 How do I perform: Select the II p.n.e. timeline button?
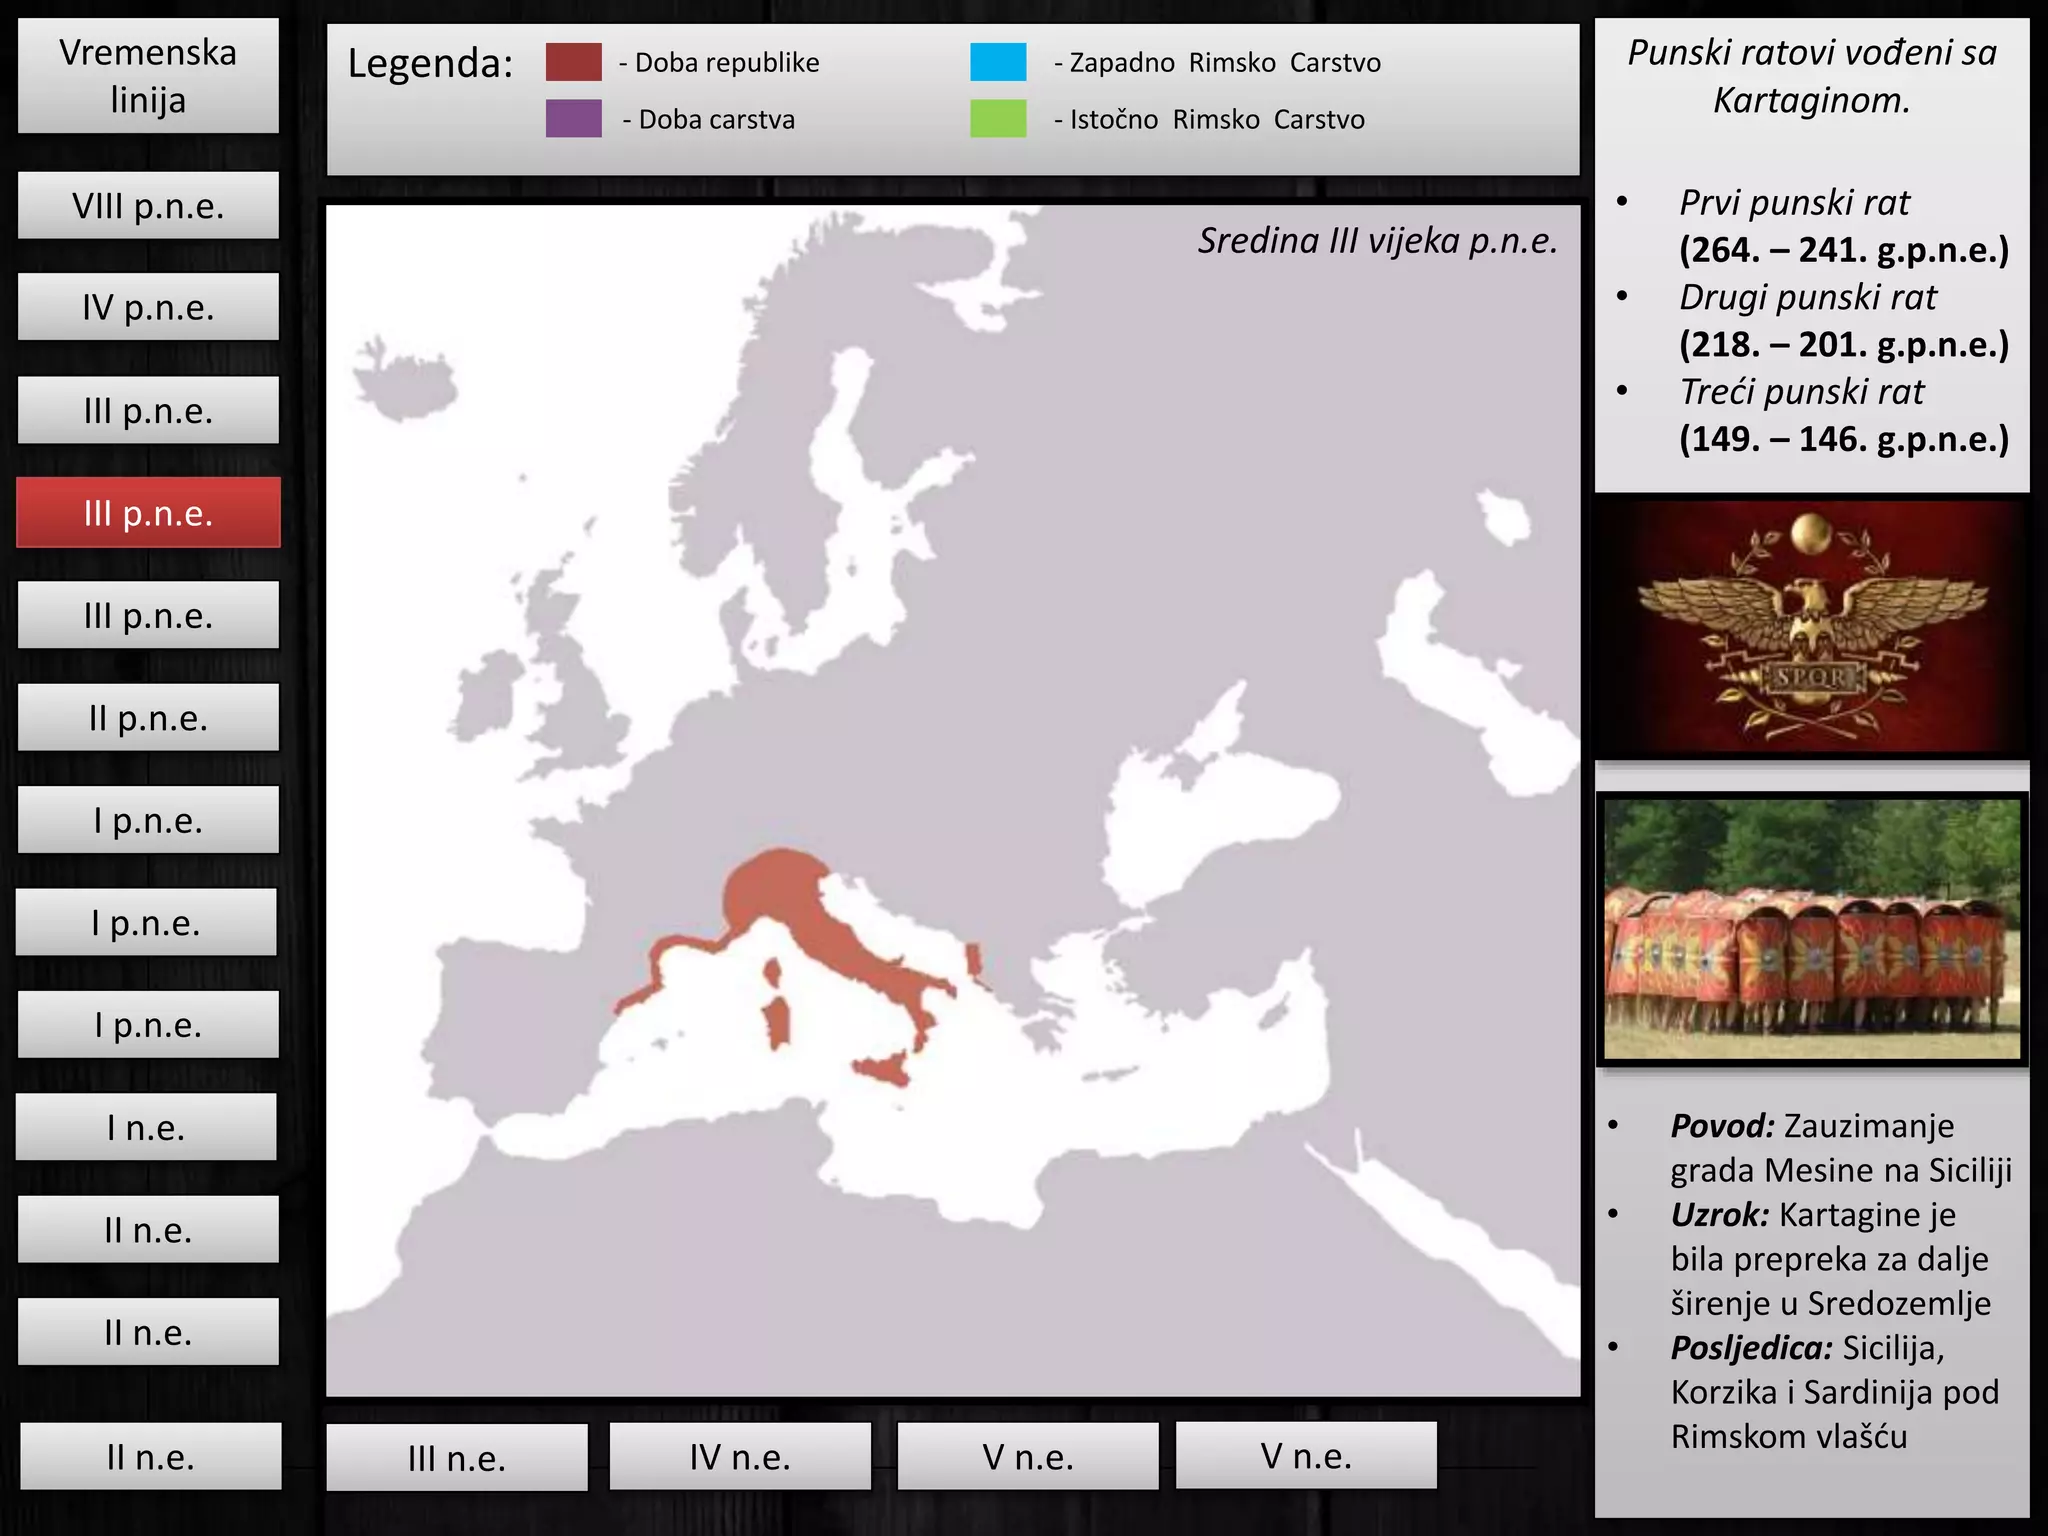(x=148, y=718)
